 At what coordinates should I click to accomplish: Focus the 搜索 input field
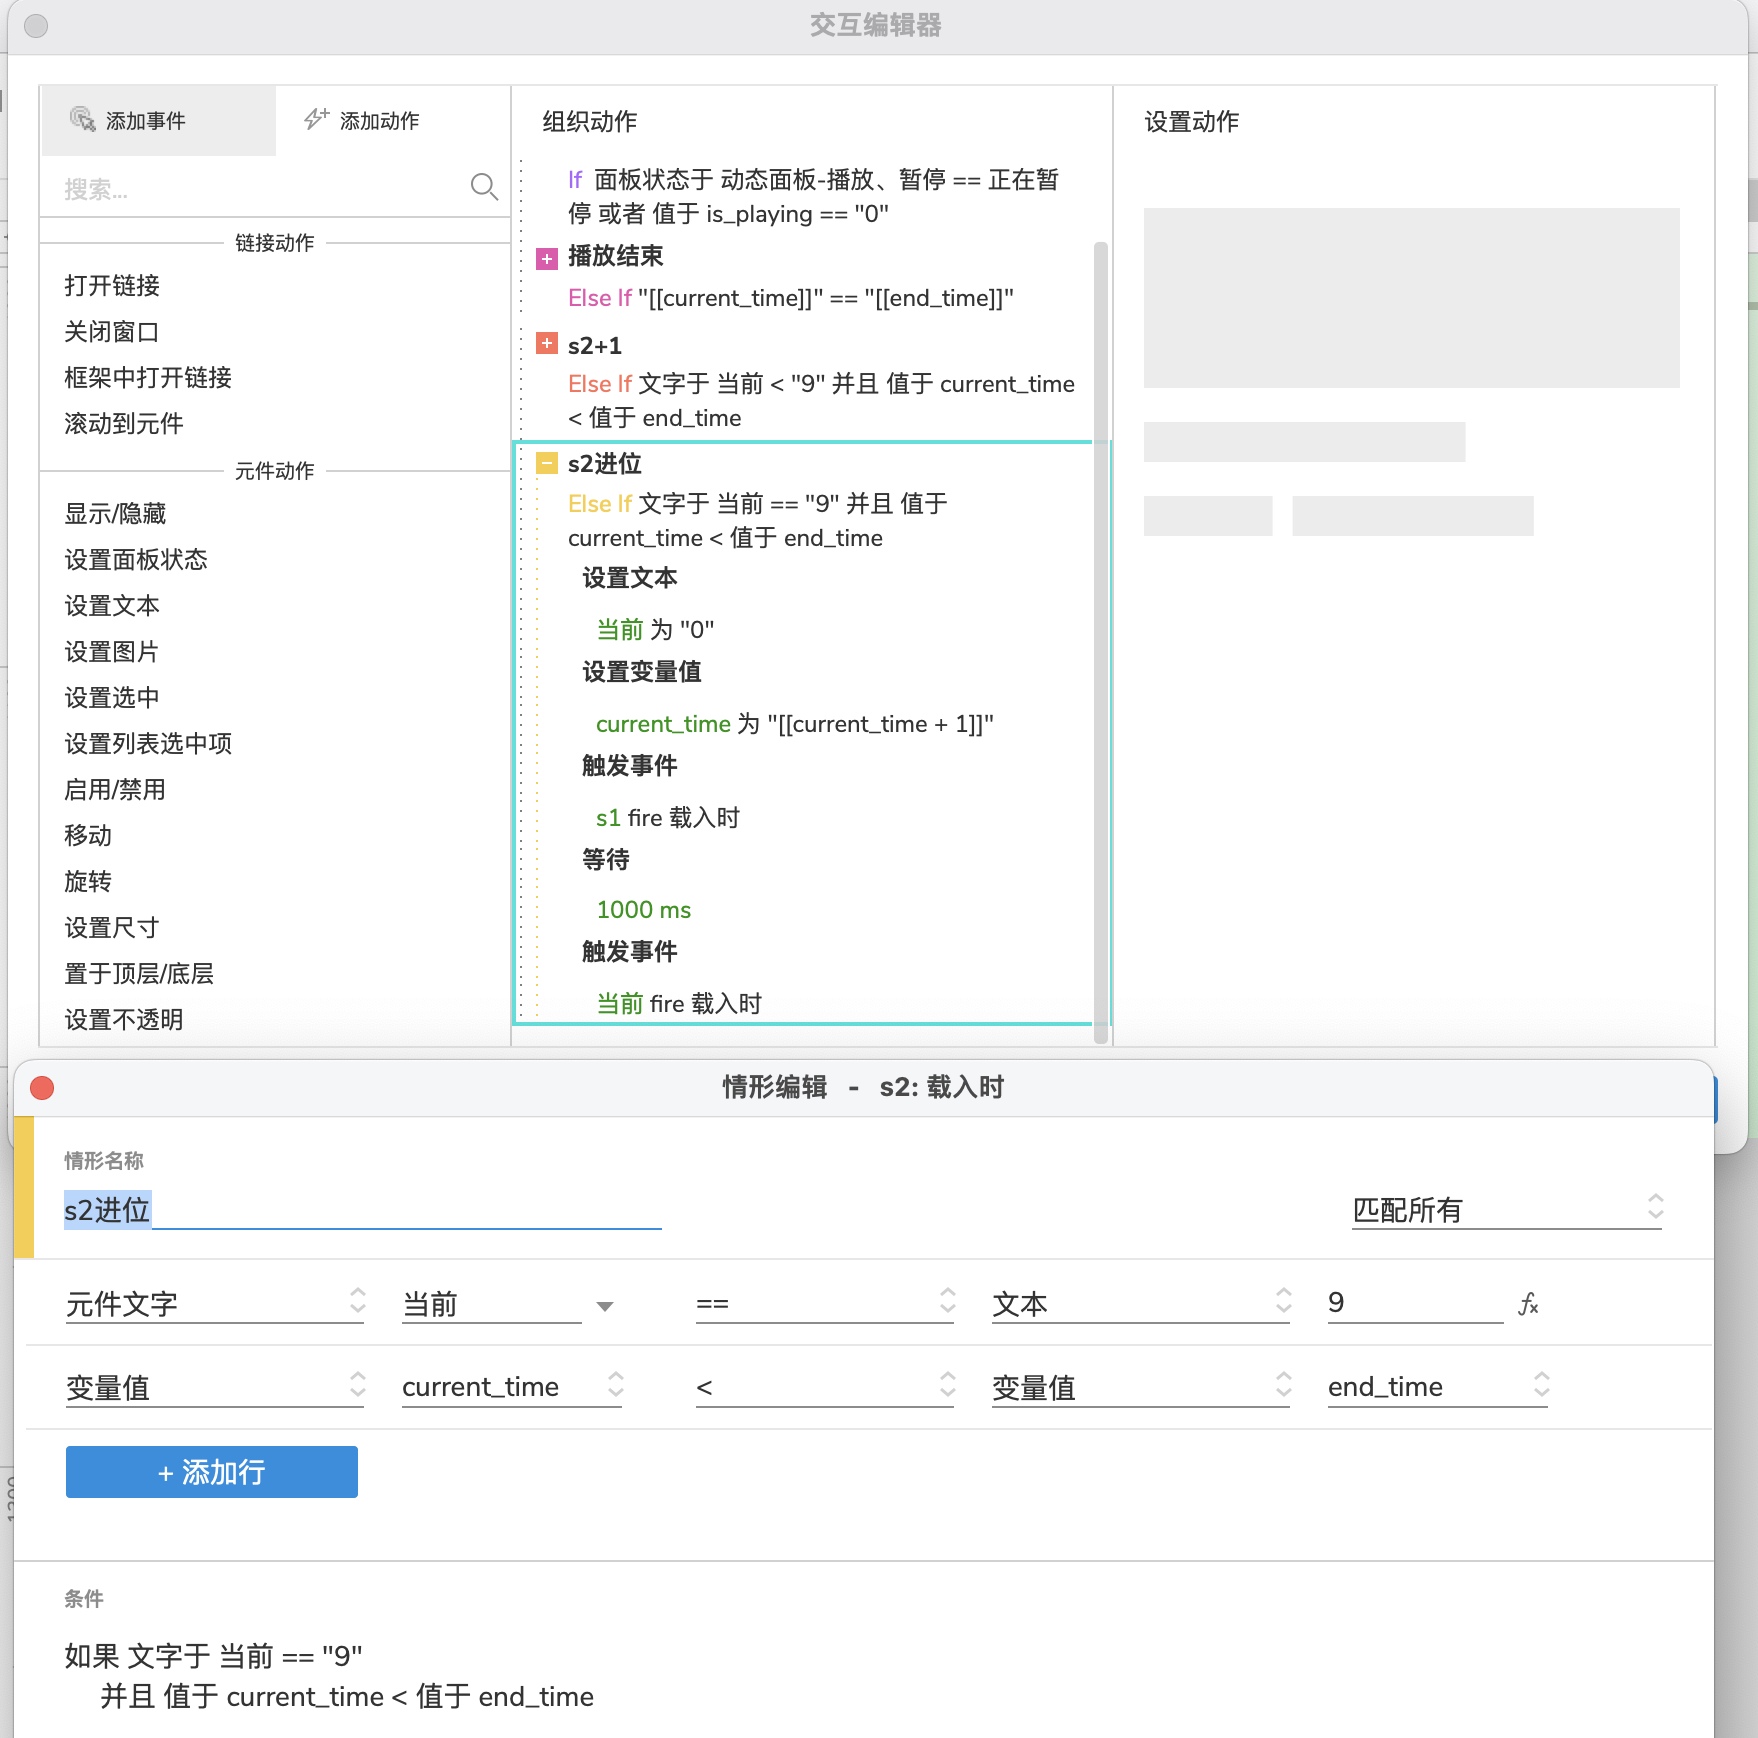[262, 189]
